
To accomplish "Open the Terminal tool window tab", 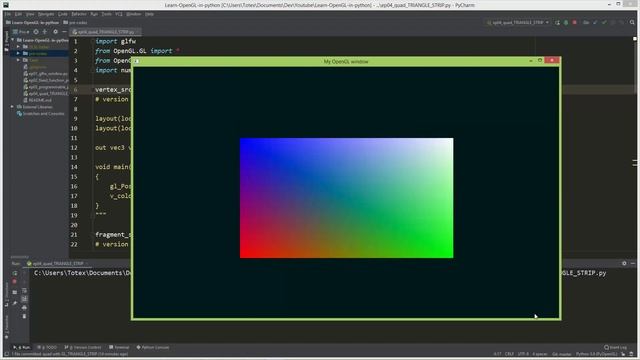I will [x=119, y=347].
